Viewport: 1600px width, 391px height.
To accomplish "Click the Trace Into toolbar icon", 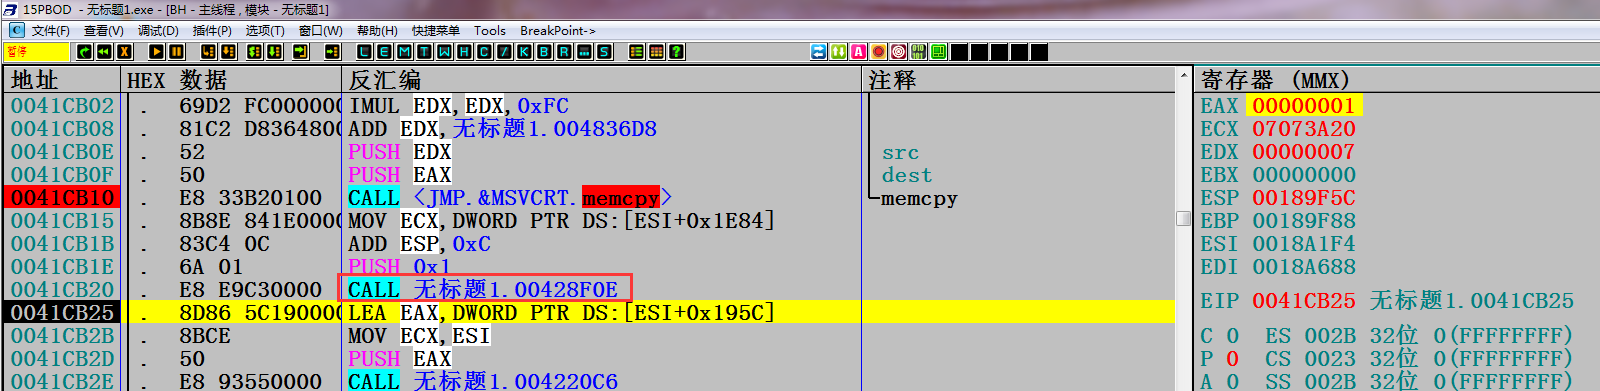I will pos(254,51).
